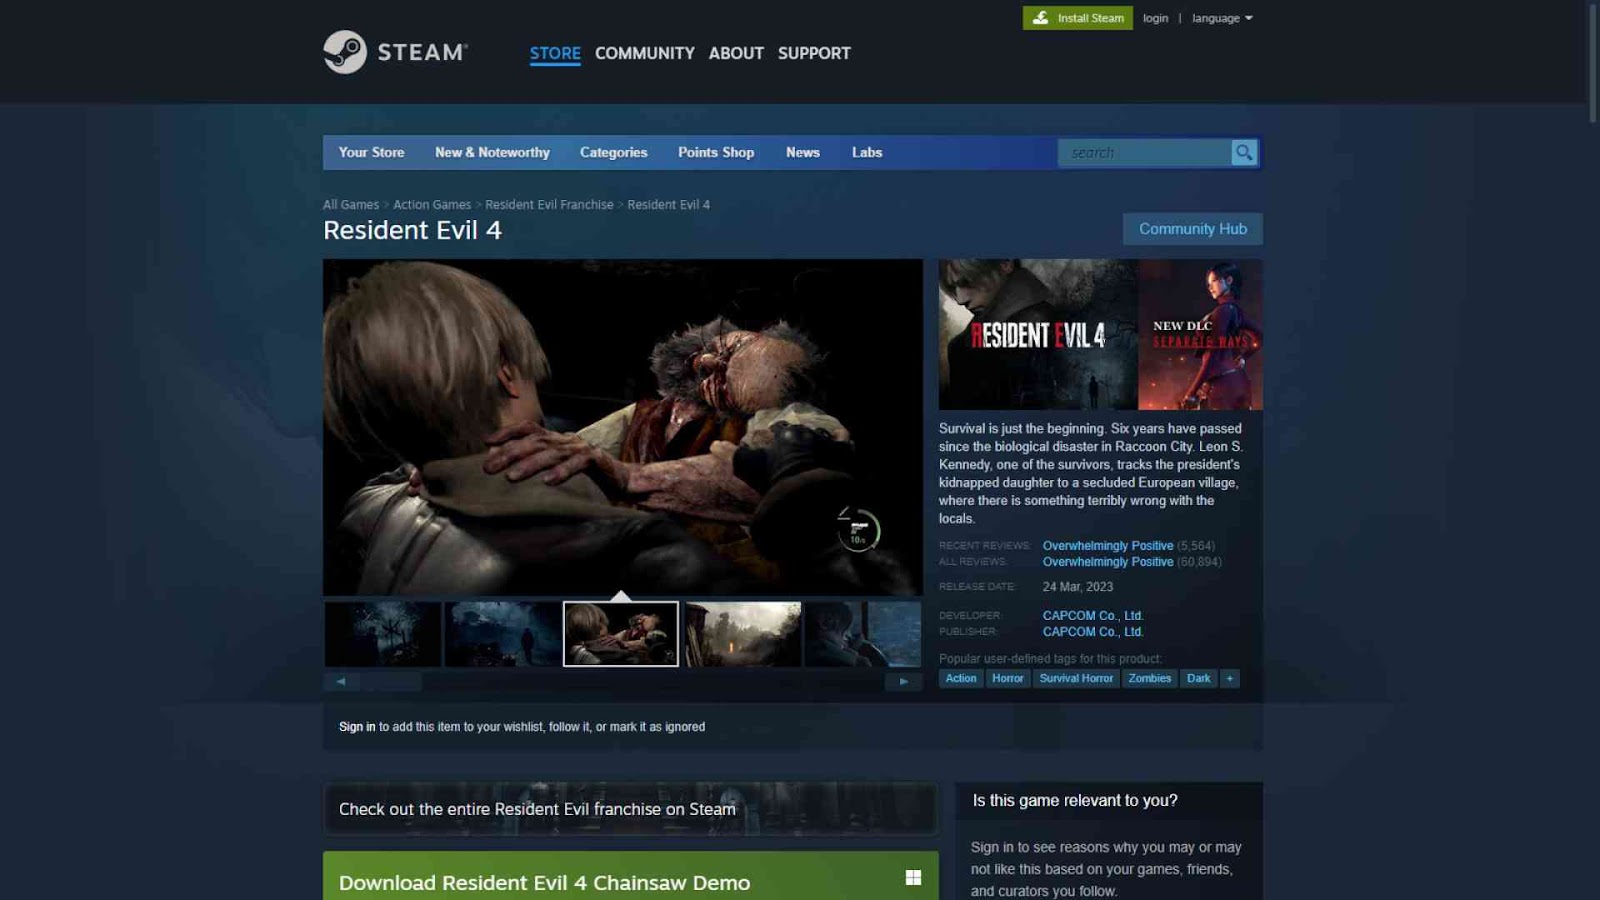Click the publisher CAPCOM Co., Ltd. link

point(1093,632)
